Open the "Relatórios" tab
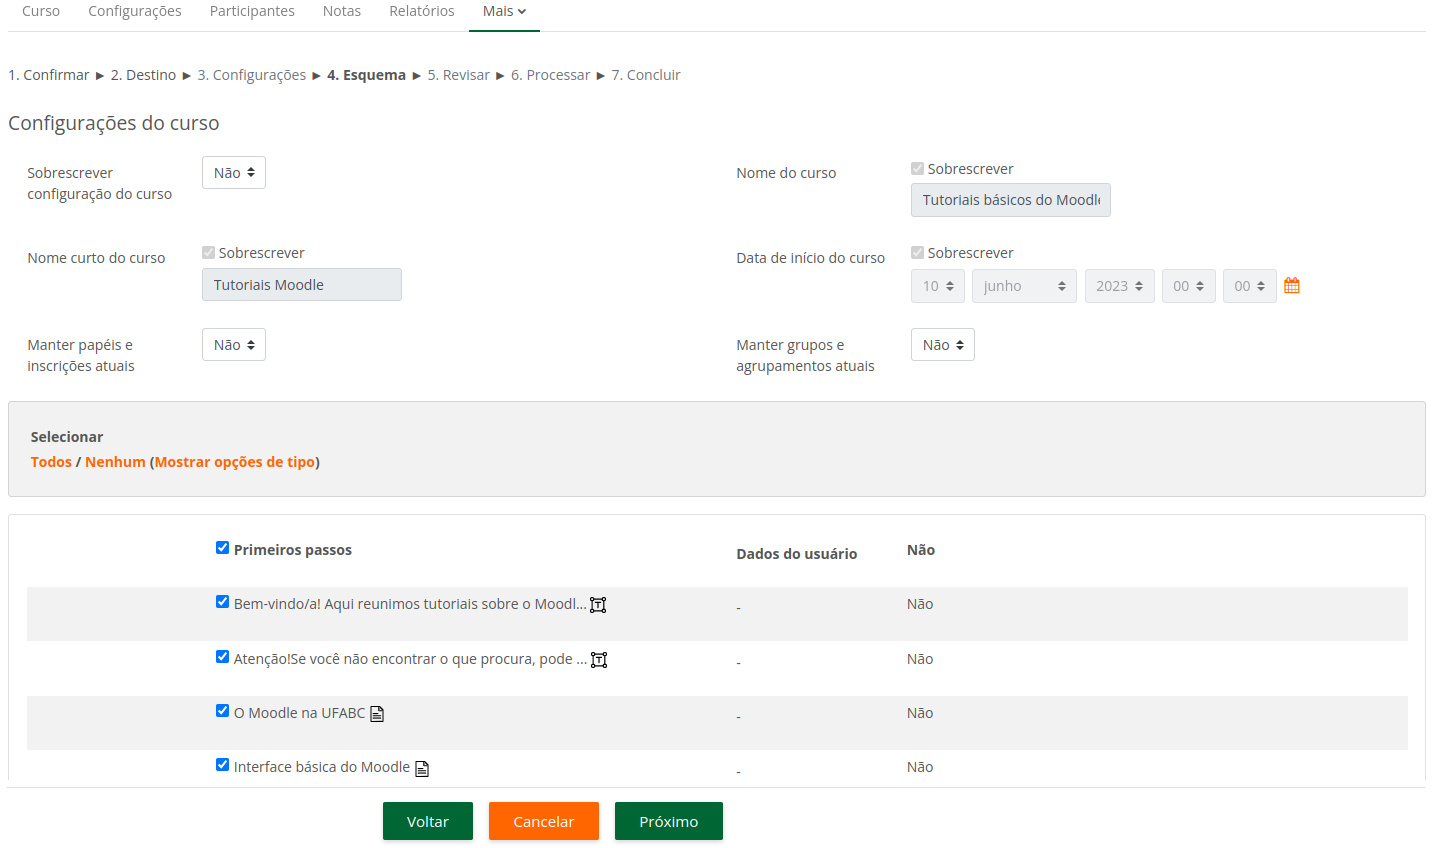 421,11
